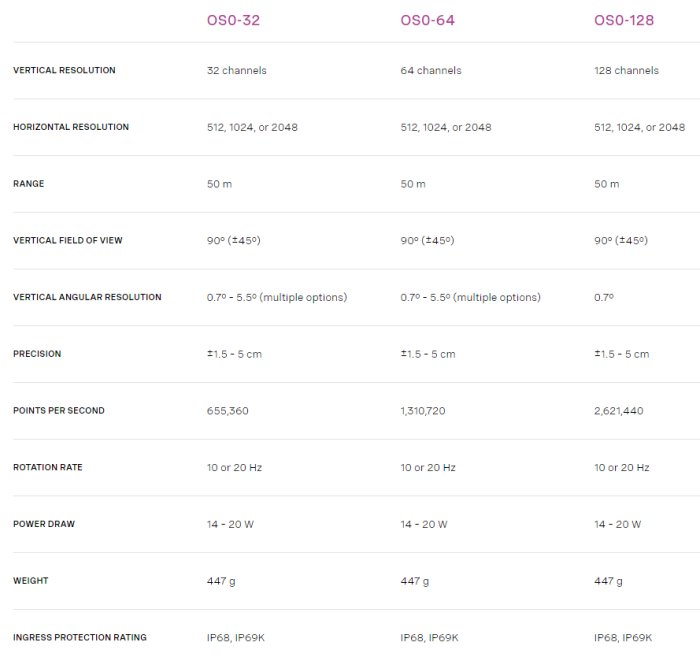Select the Vertical Field of View label
This screenshot has width=700, height=657.
(x=68, y=241)
